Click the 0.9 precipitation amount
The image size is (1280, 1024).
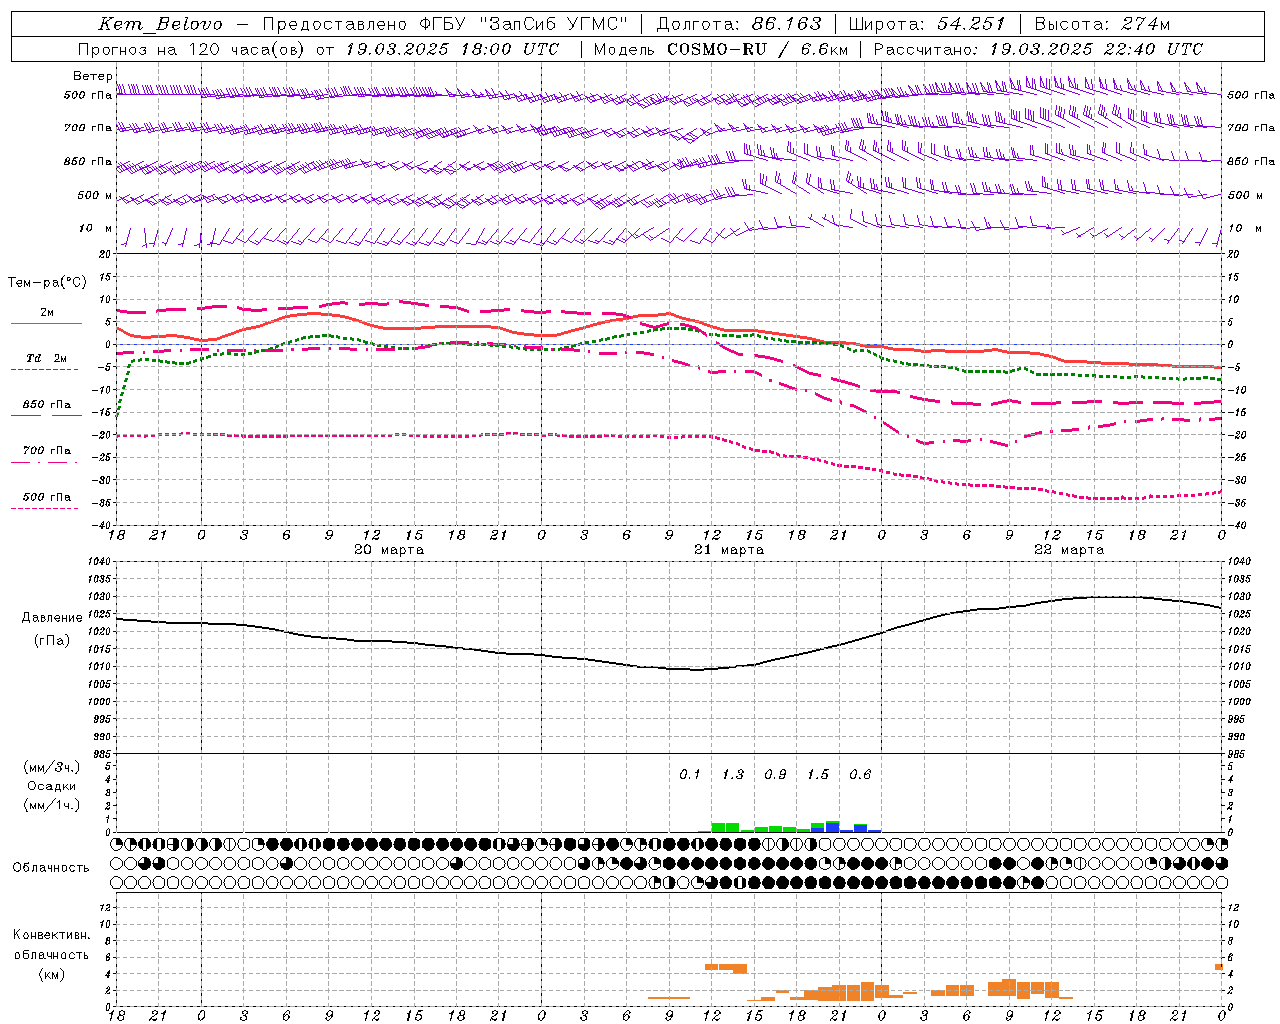775,774
